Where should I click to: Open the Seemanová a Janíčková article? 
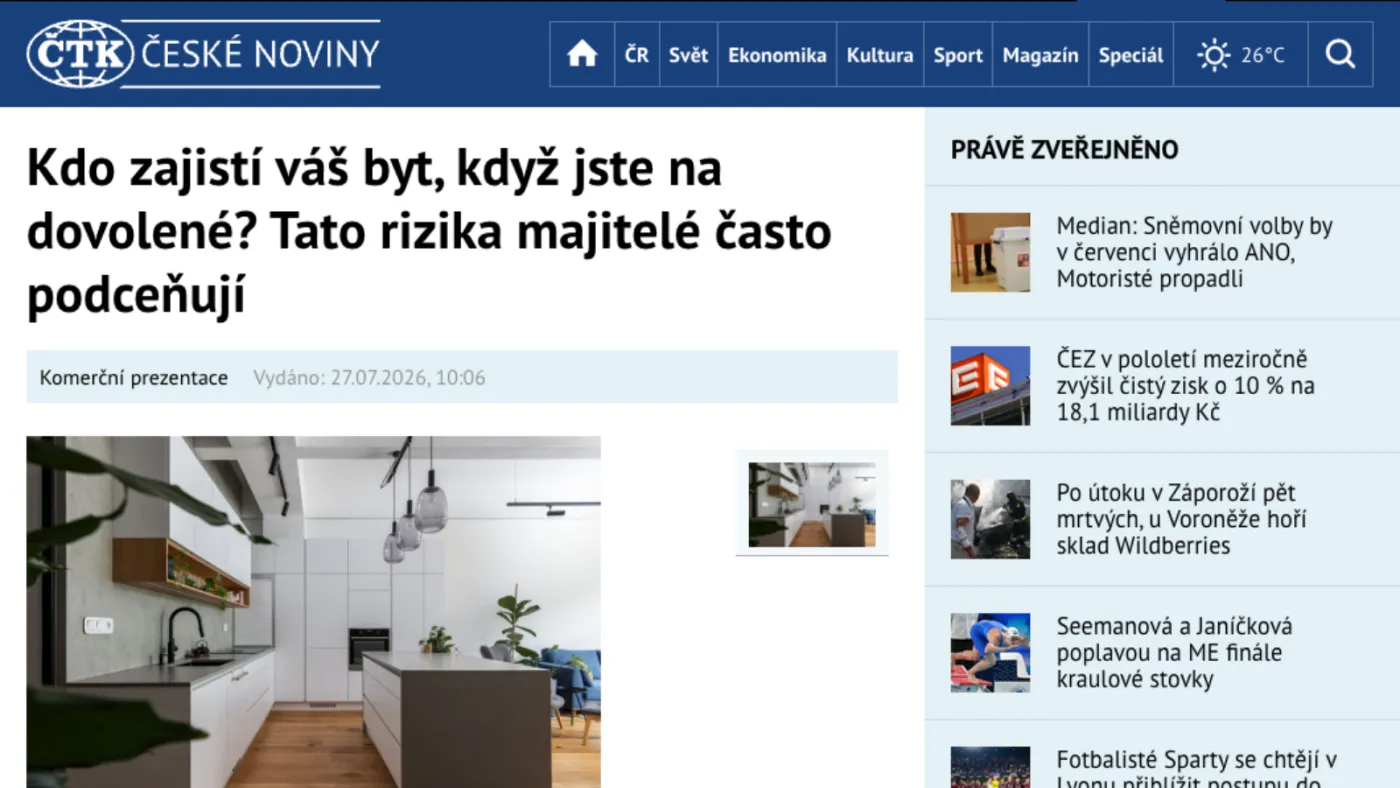pos(1175,653)
